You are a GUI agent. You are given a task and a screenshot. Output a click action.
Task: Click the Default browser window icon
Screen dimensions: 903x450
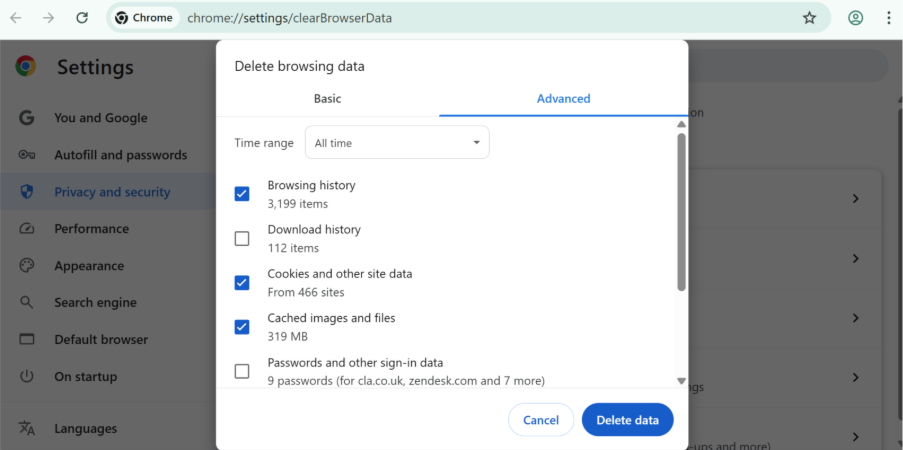tap(26, 339)
